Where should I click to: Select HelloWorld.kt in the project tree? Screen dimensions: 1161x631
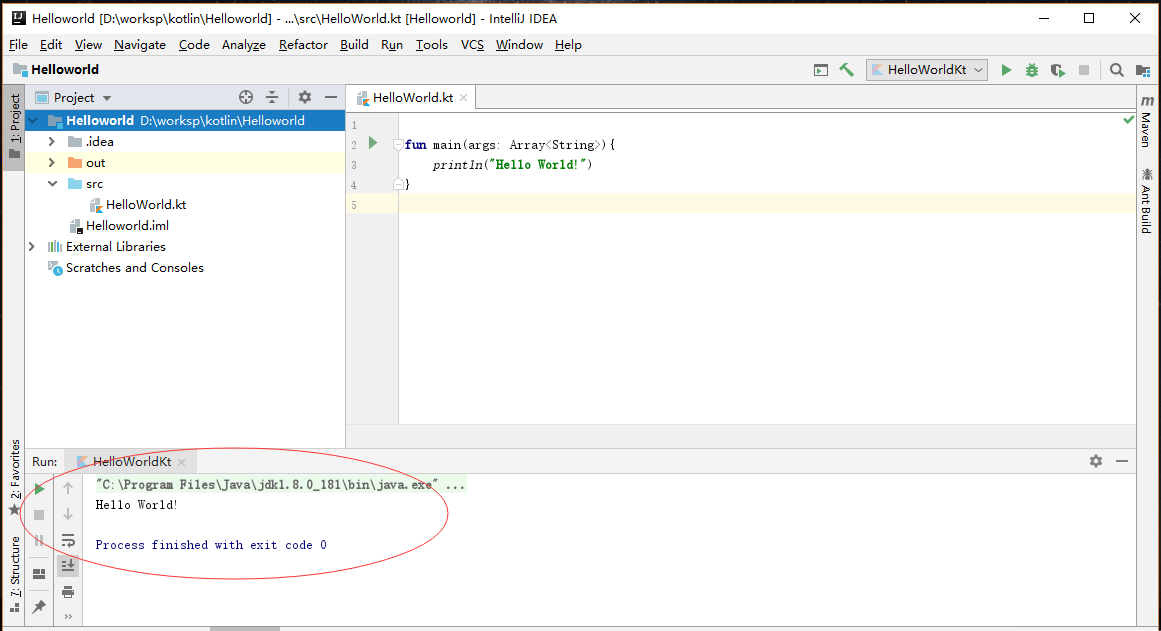(x=146, y=204)
